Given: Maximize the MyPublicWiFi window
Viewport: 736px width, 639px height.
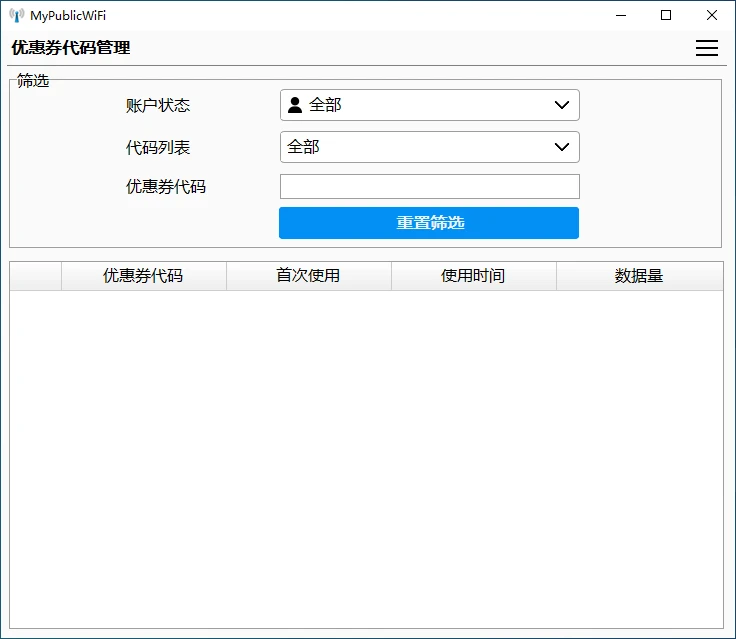Looking at the screenshot, I should click(x=666, y=15).
